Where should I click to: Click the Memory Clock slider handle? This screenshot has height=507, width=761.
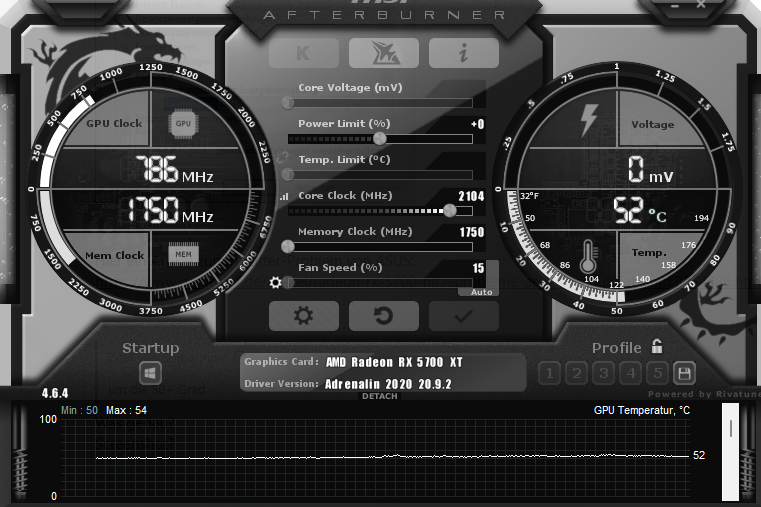tap(288, 246)
